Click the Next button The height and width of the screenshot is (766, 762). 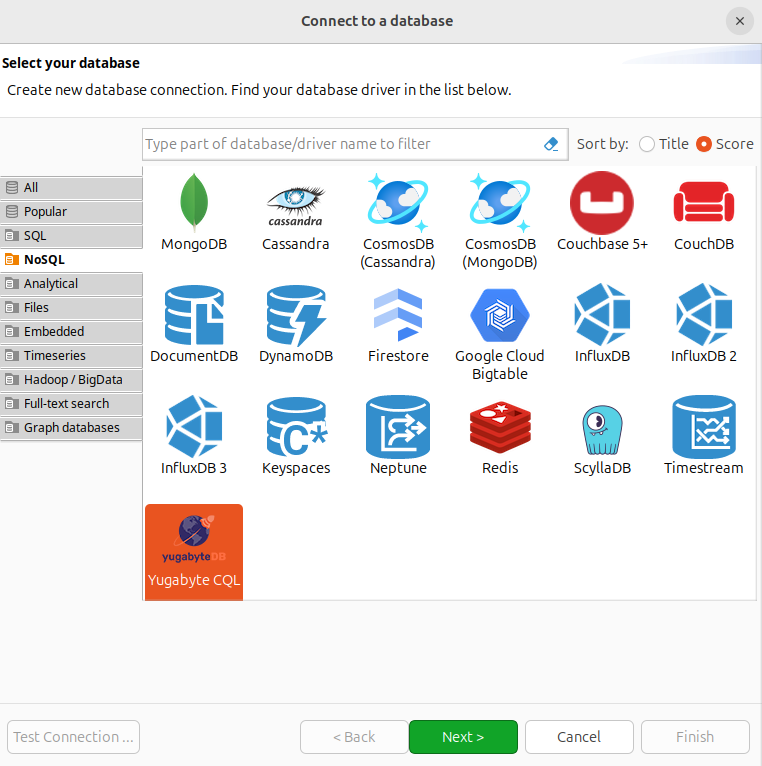pos(463,737)
